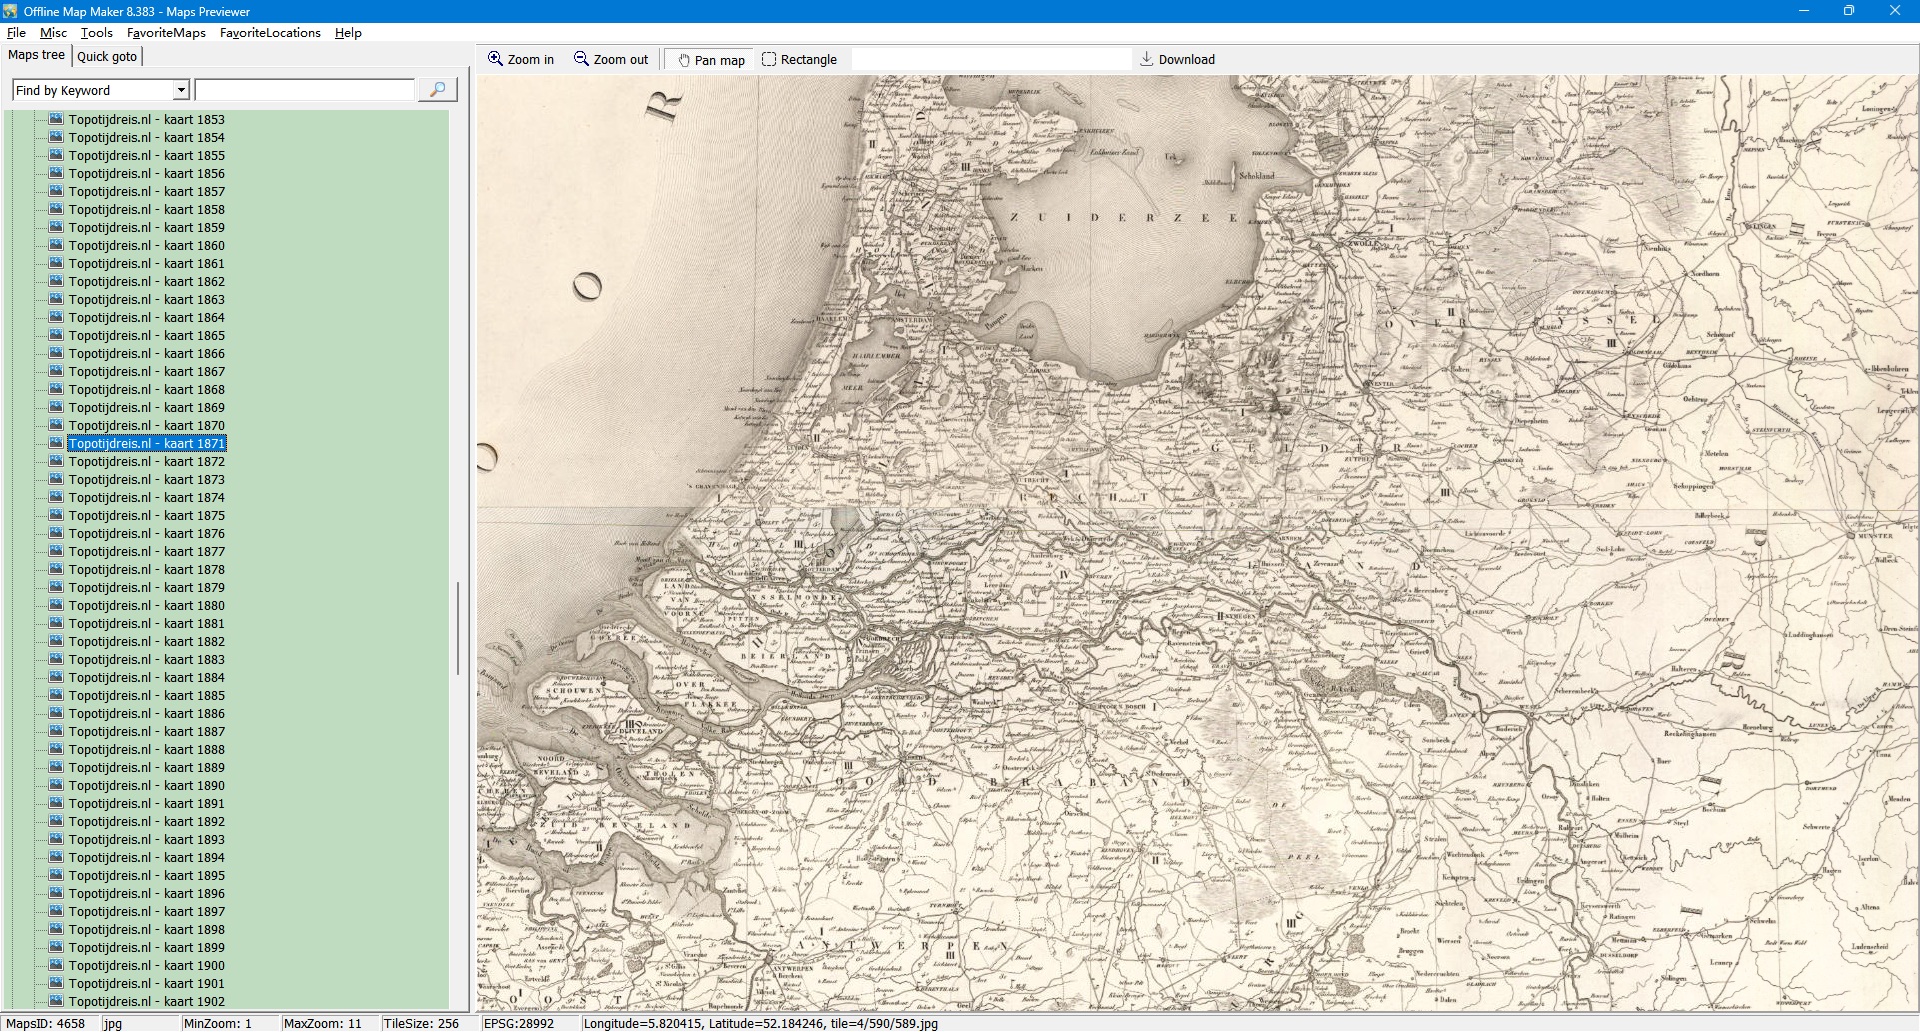The height and width of the screenshot is (1032, 1920).
Task: Click map icon beside kaart 1853
Action: (x=56, y=119)
